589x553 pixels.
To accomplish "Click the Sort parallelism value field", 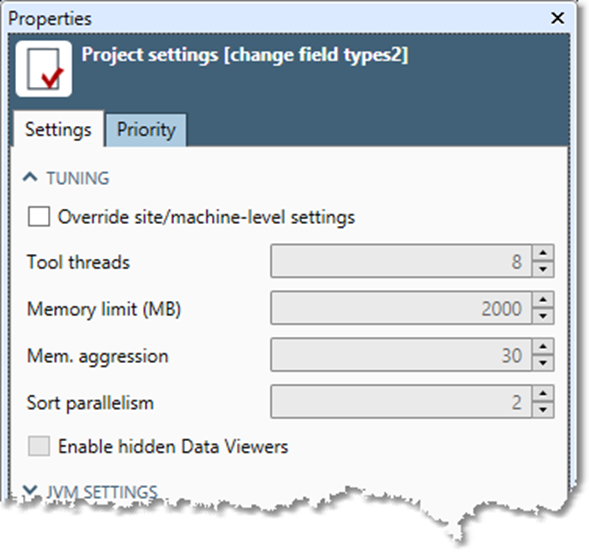I will pos(401,402).
